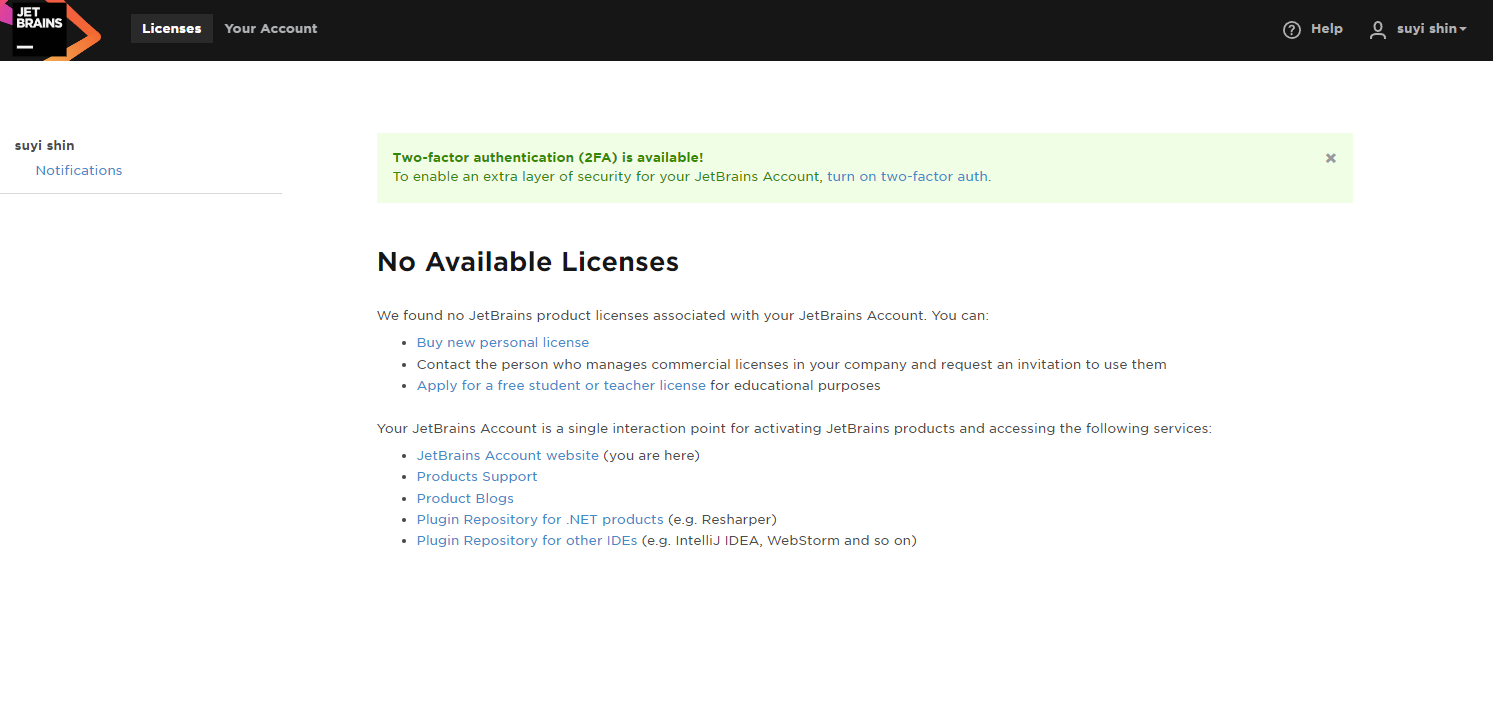This screenshot has height=719, width=1493.
Task: Click the No Available Licenses heading
Action: click(528, 262)
